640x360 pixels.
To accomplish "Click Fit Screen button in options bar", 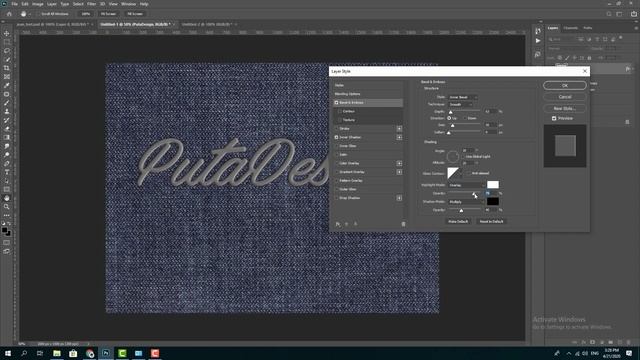I will click(x=109, y=14).
